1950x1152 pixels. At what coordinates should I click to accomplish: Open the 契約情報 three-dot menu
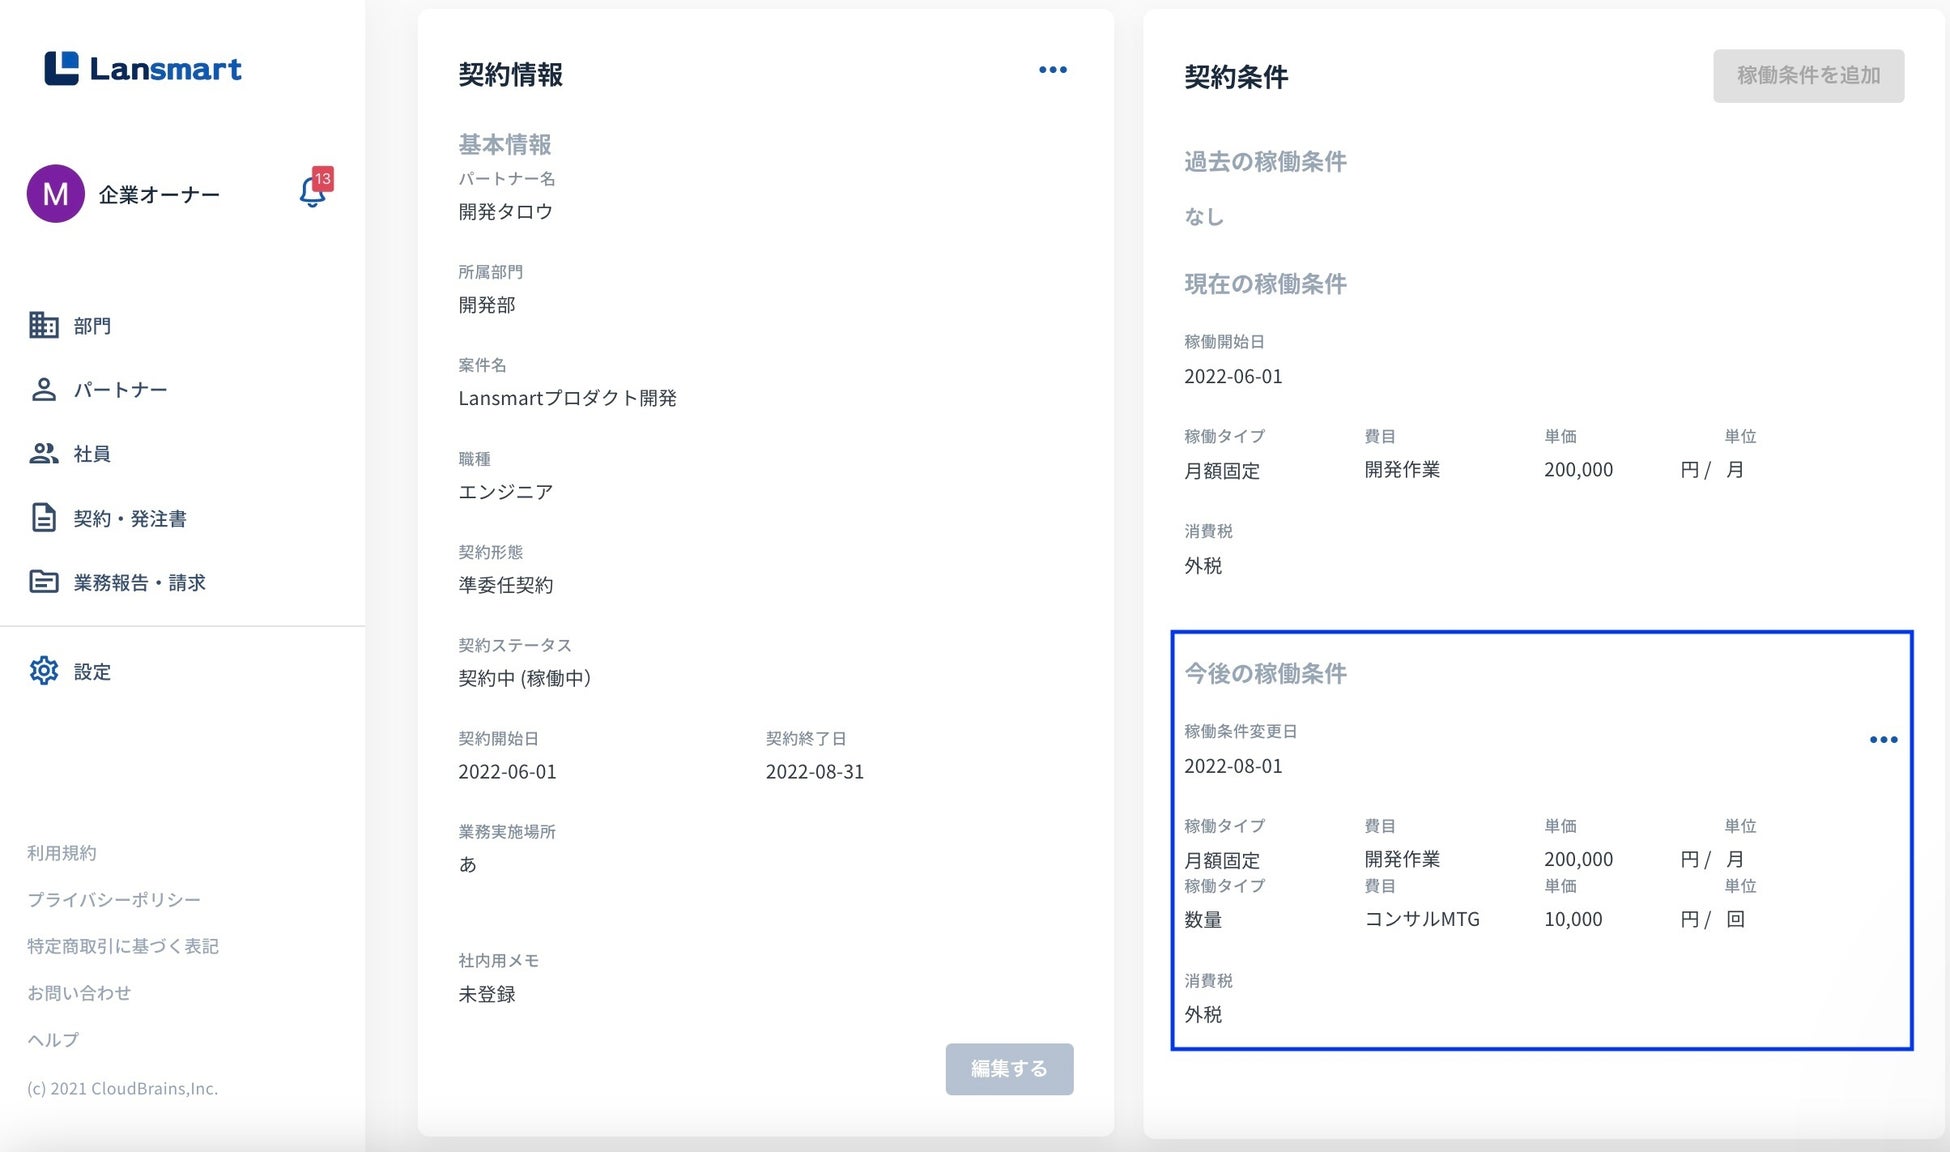coord(1052,70)
